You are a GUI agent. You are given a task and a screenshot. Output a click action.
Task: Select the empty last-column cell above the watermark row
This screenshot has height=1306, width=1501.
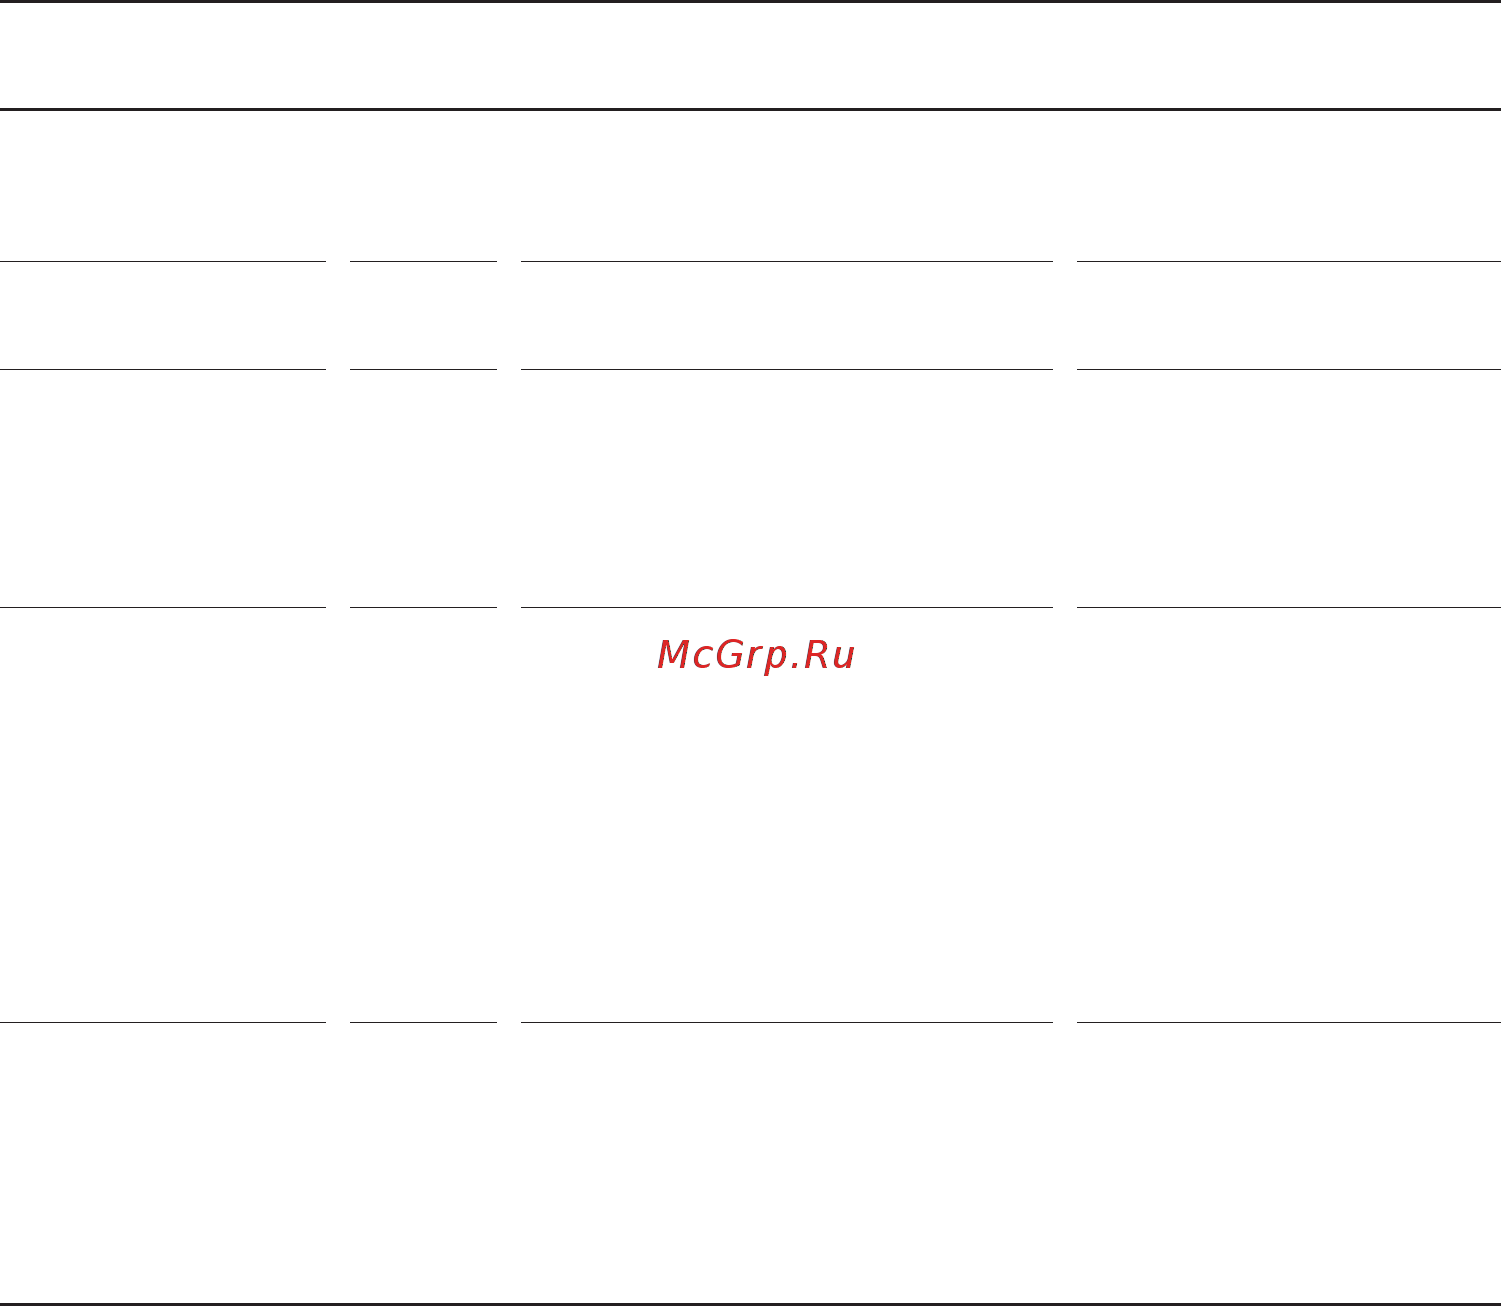pyautogui.click(x=1289, y=488)
